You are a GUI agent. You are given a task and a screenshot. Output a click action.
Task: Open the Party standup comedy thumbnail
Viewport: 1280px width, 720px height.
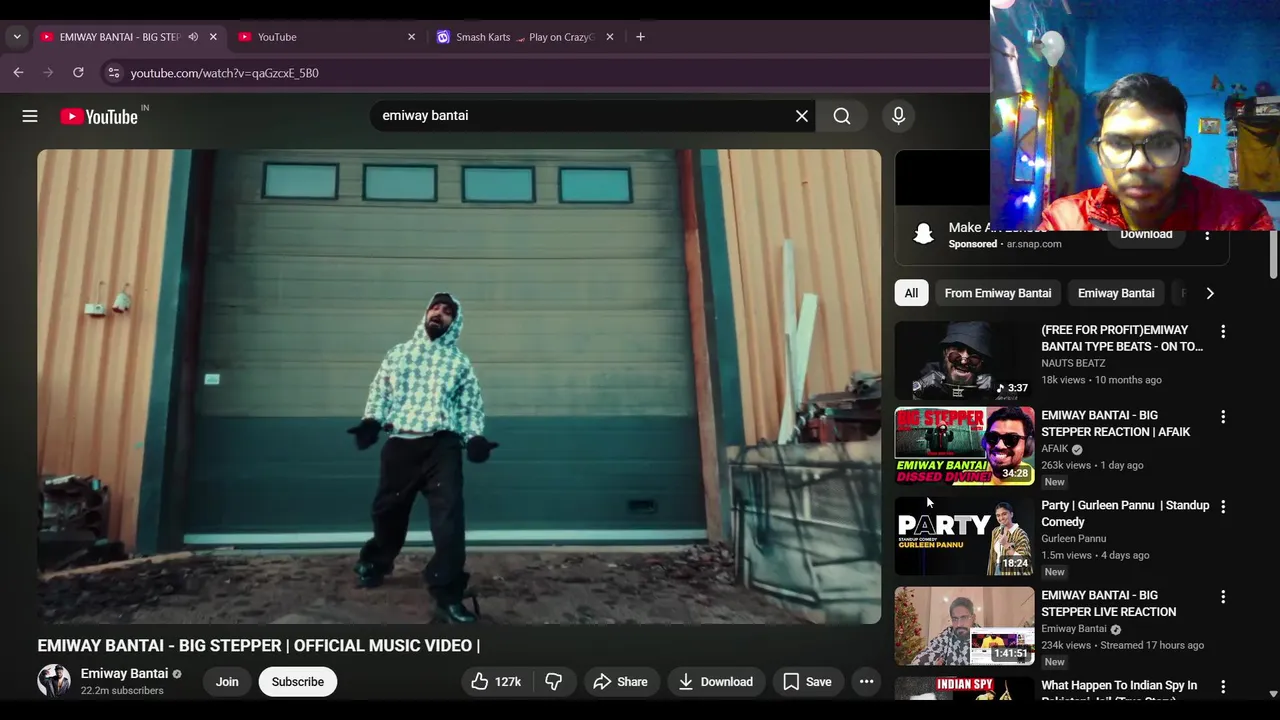(x=964, y=536)
